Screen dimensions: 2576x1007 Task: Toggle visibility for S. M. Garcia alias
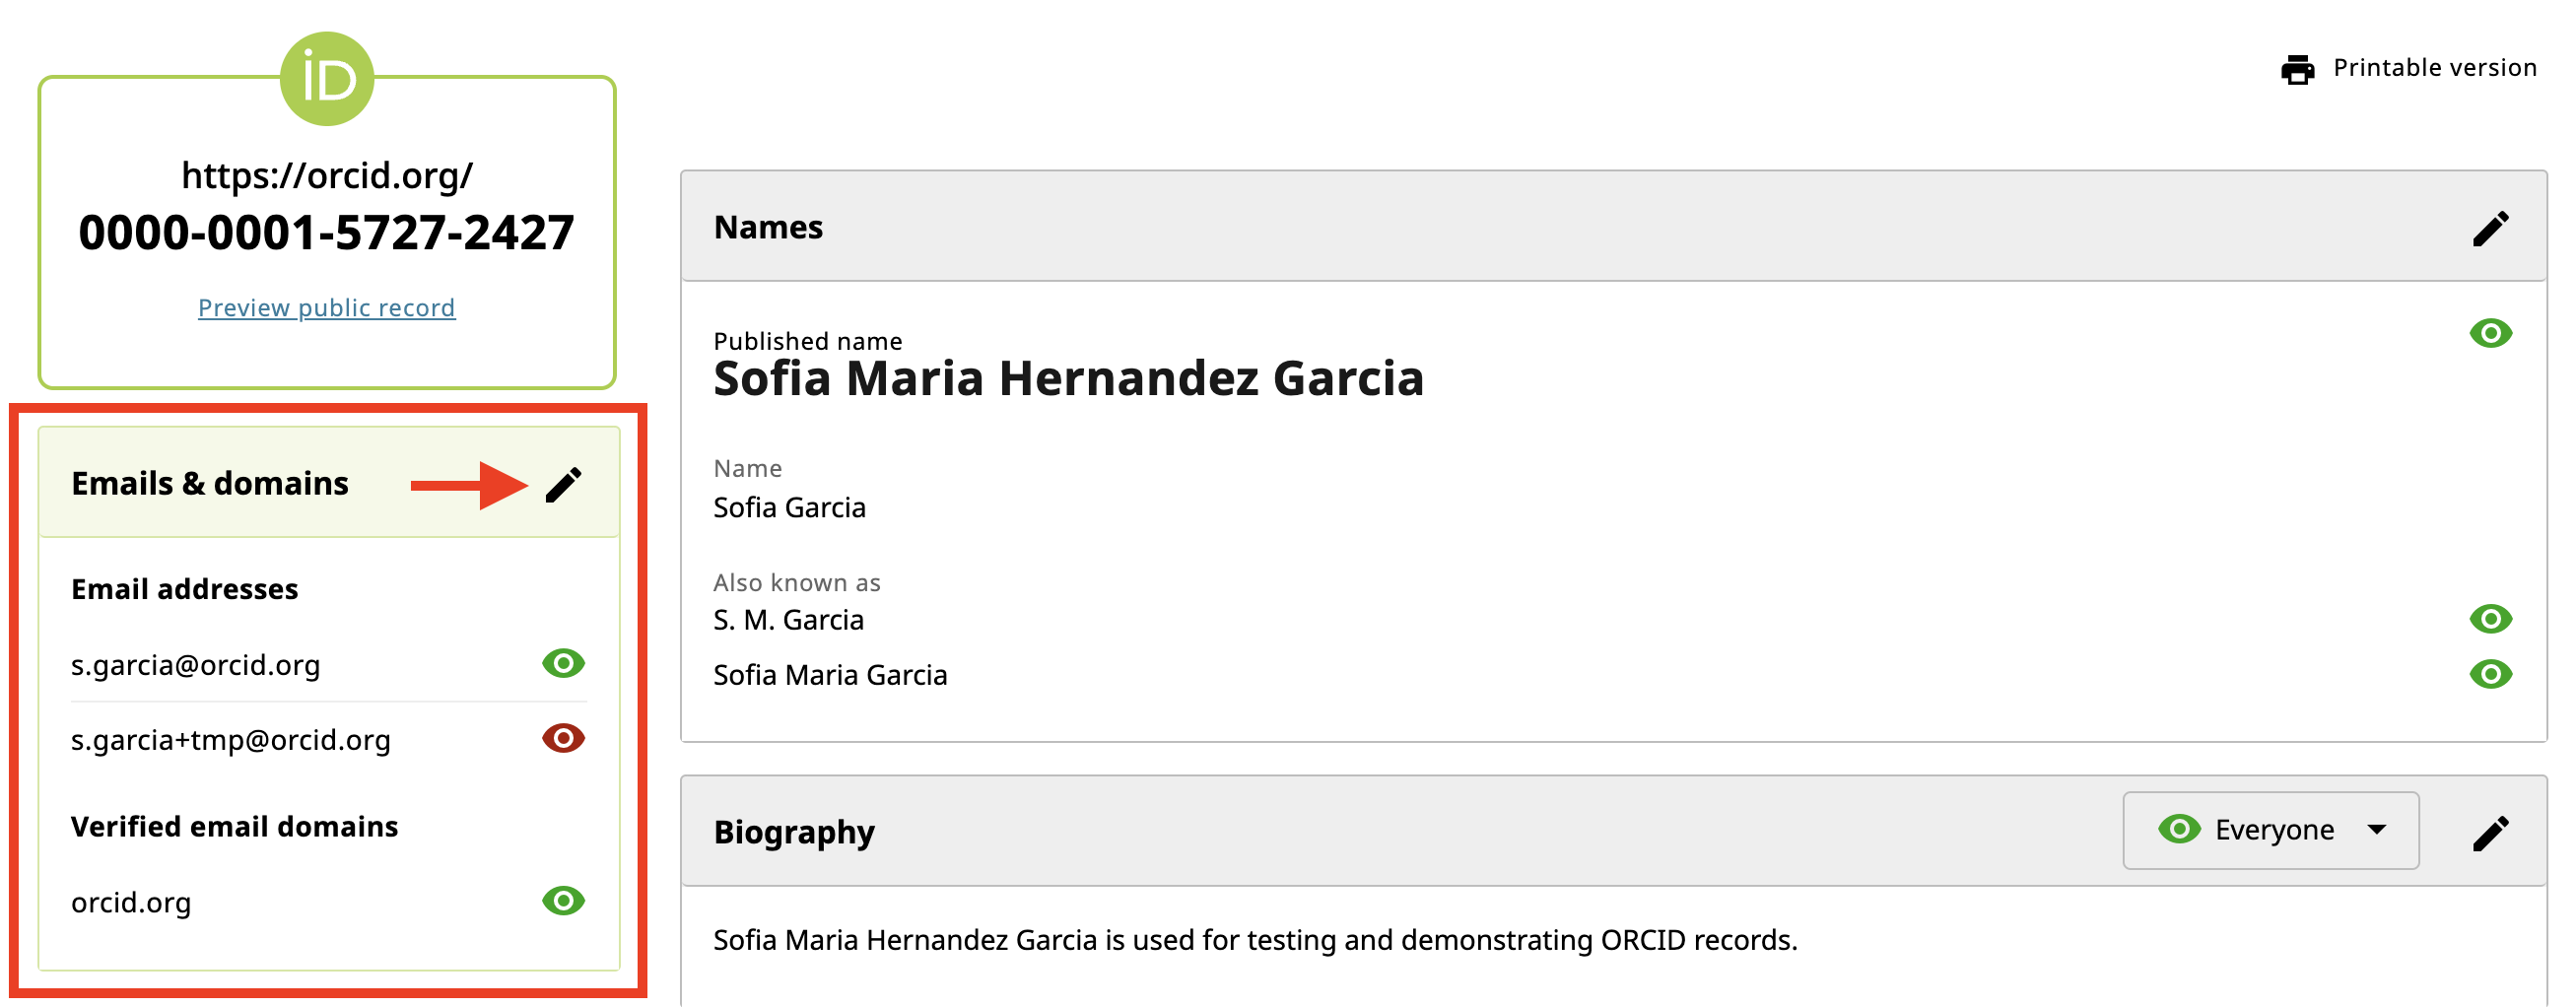(x=2490, y=619)
